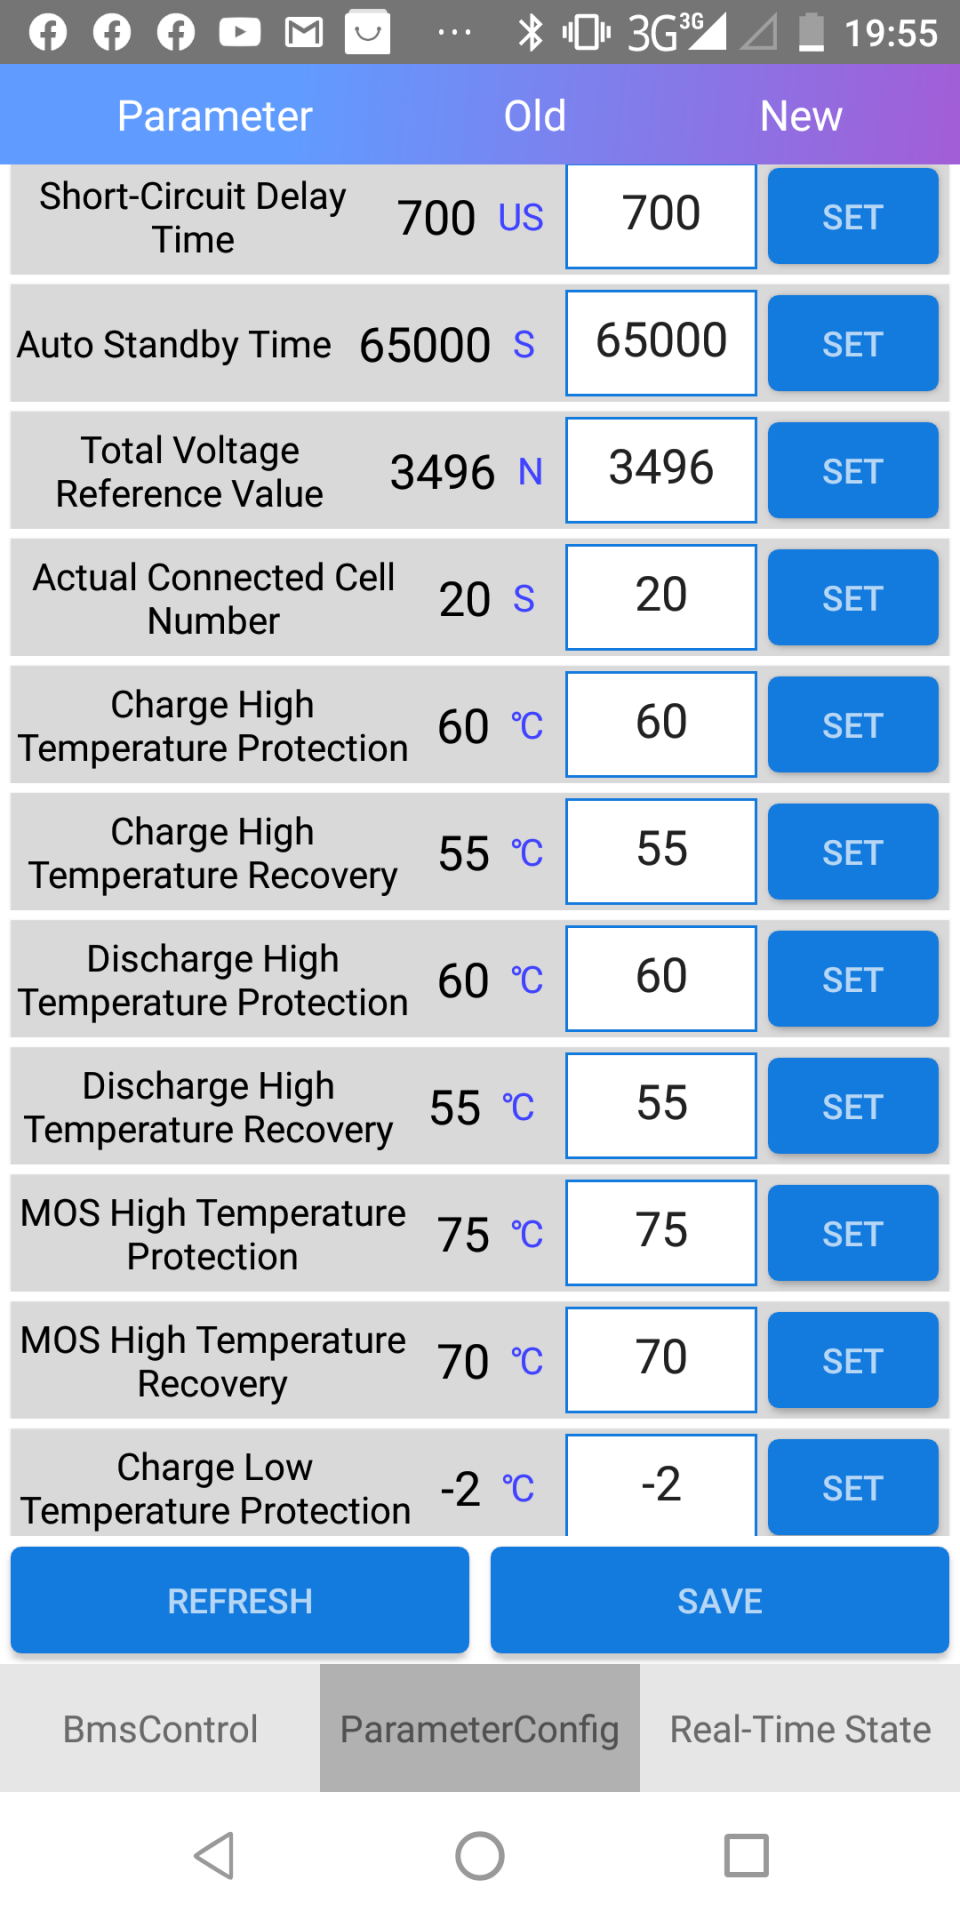Image resolution: width=960 pixels, height=1920 pixels.
Task: Tap the battery status icon
Action: tap(811, 33)
